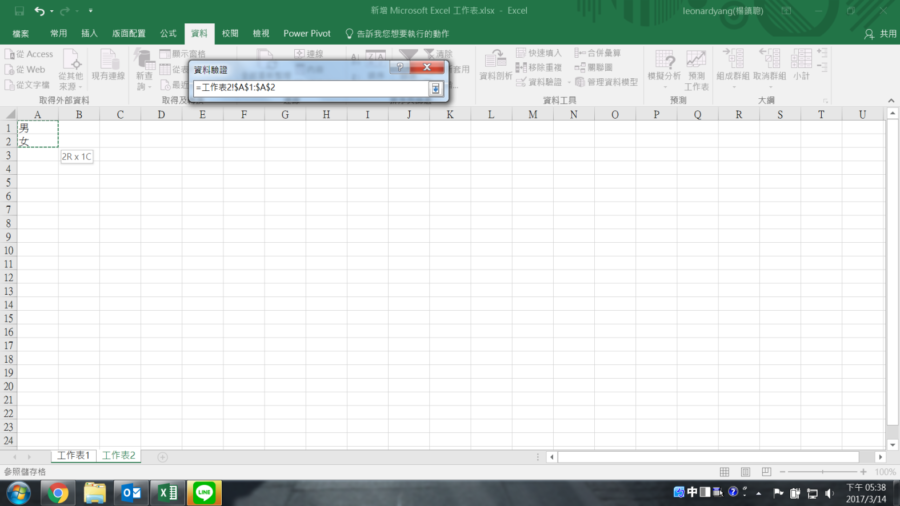Click the 共用 share button
900x506 pixels.
[x=881, y=33]
